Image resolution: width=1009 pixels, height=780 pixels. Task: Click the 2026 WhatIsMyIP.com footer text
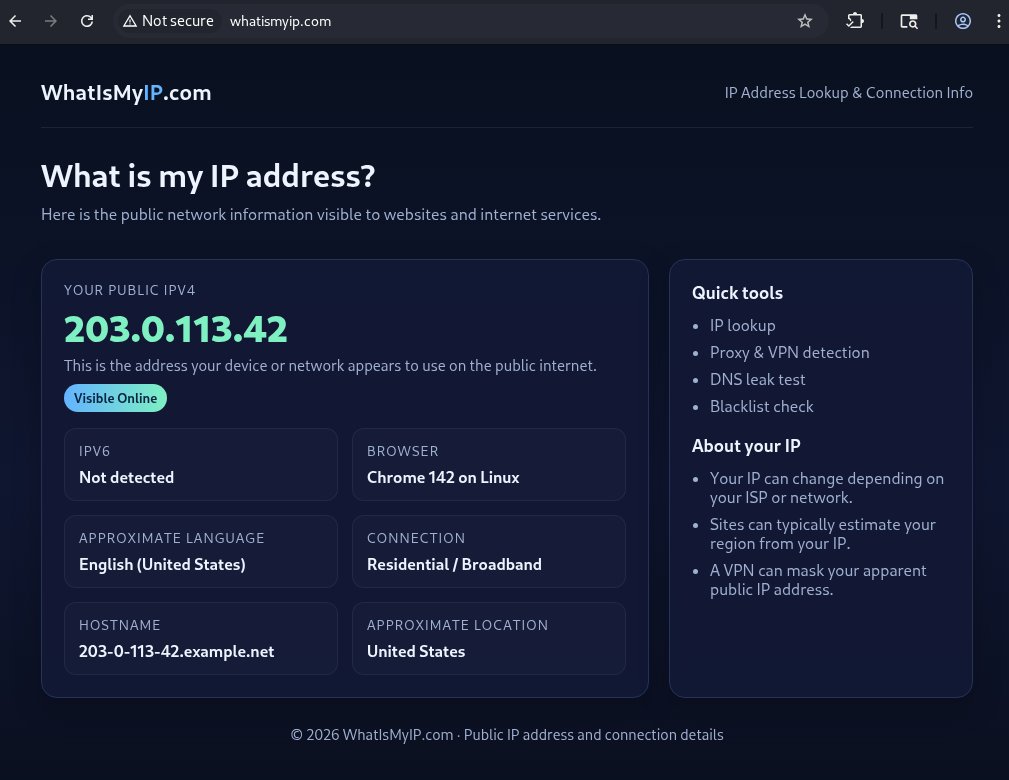click(x=507, y=735)
